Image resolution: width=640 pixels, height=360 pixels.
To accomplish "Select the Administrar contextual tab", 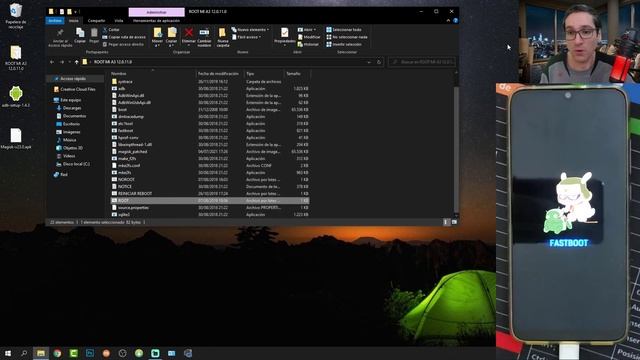I will click(156, 12).
